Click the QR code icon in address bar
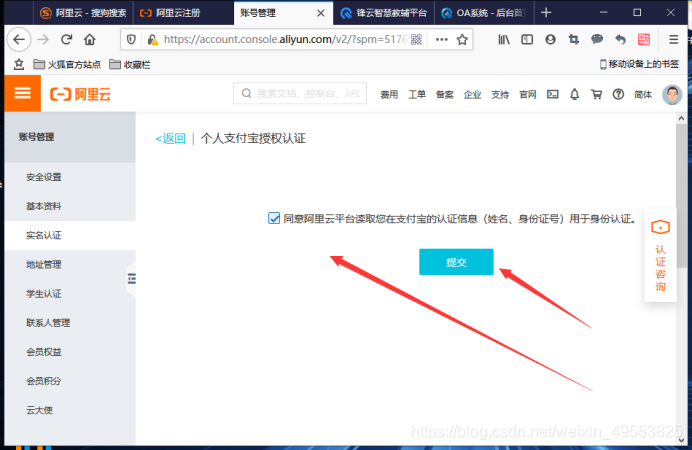This screenshot has height=450, width=692. point(416,40)
